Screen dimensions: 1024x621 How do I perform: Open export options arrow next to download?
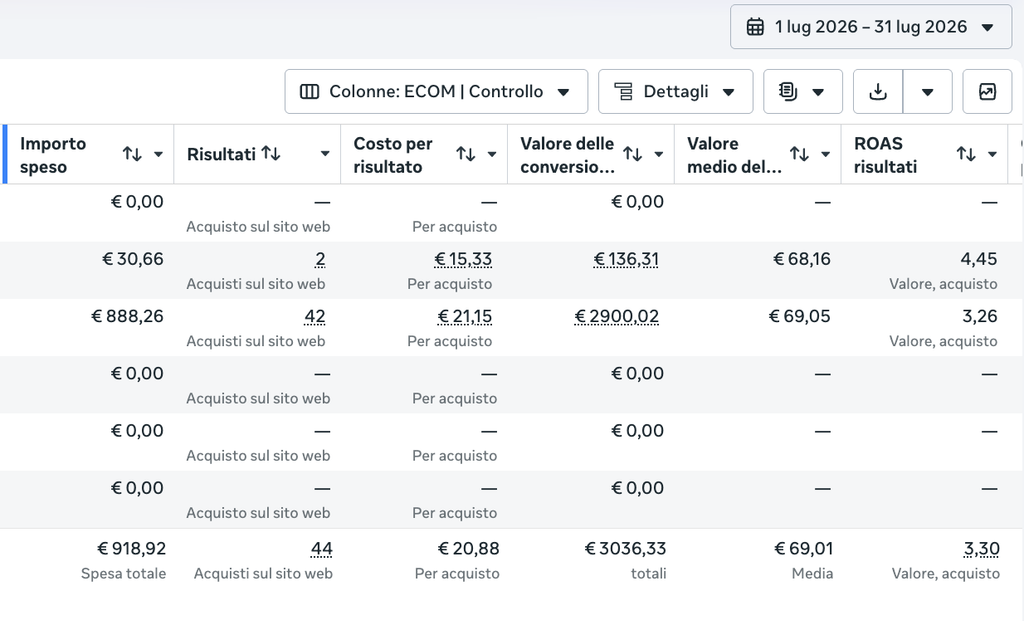click(927, 91)
